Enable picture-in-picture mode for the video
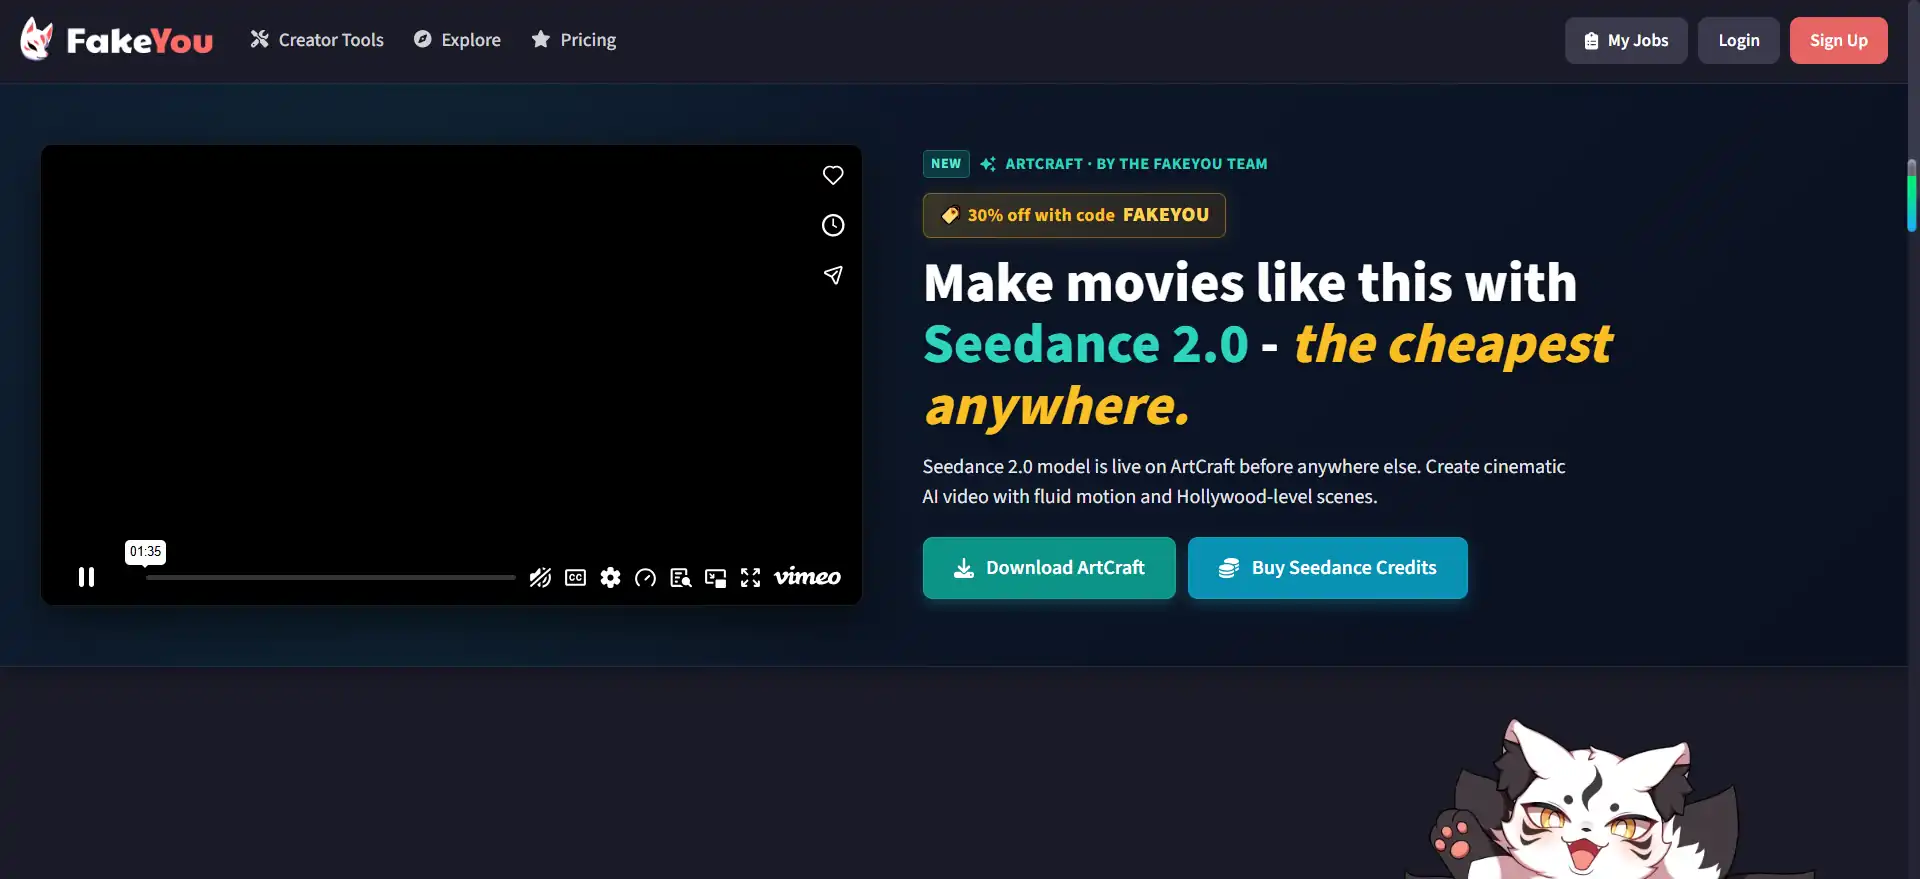This screenshot has width=1920, height=879. coord(716,578)
